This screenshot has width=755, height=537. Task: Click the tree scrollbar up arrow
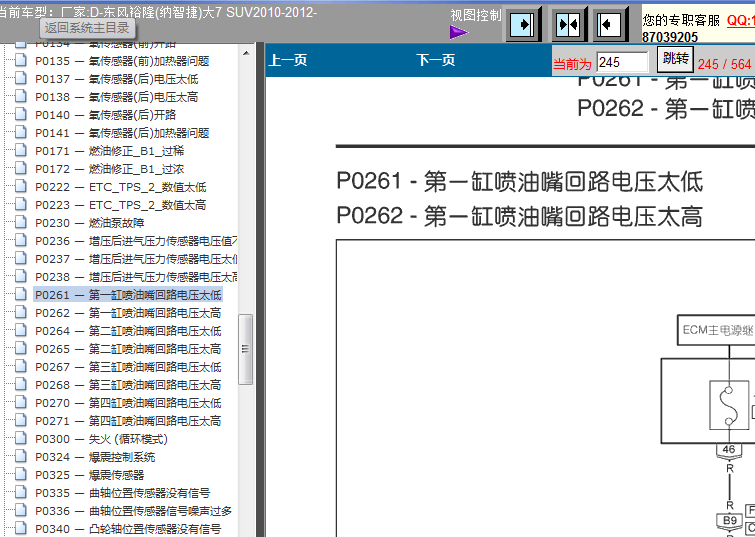[246, 53]
